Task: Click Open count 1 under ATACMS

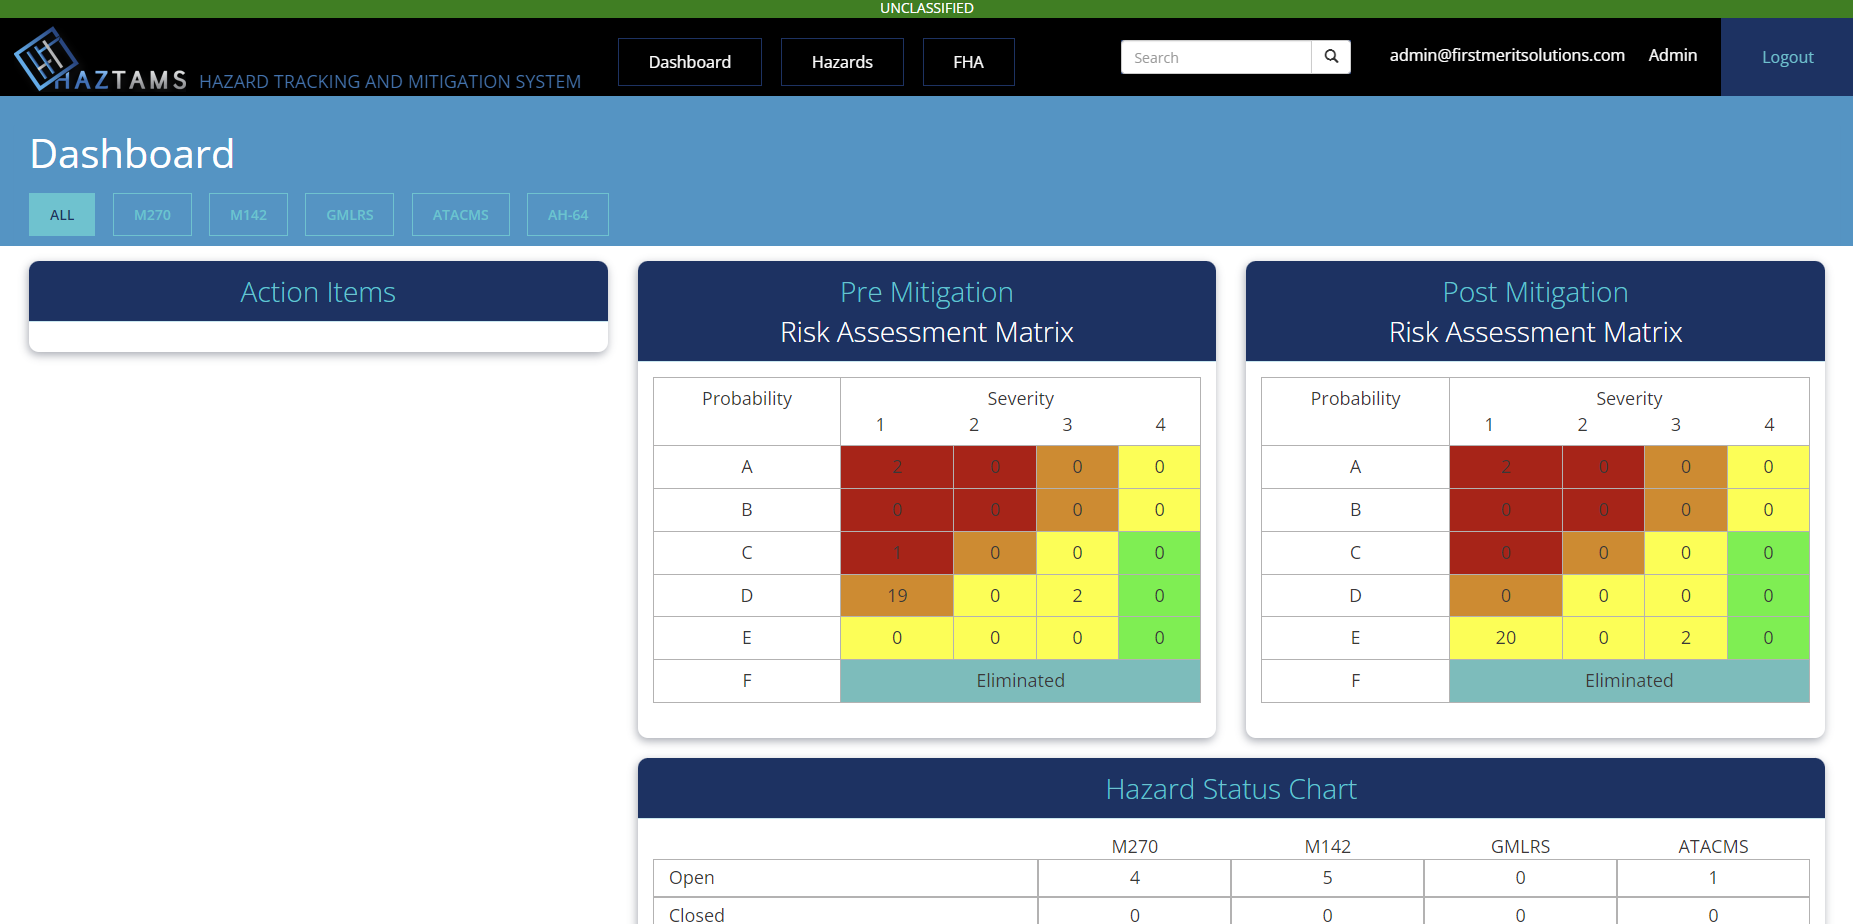Action: tap(1713, 878)
